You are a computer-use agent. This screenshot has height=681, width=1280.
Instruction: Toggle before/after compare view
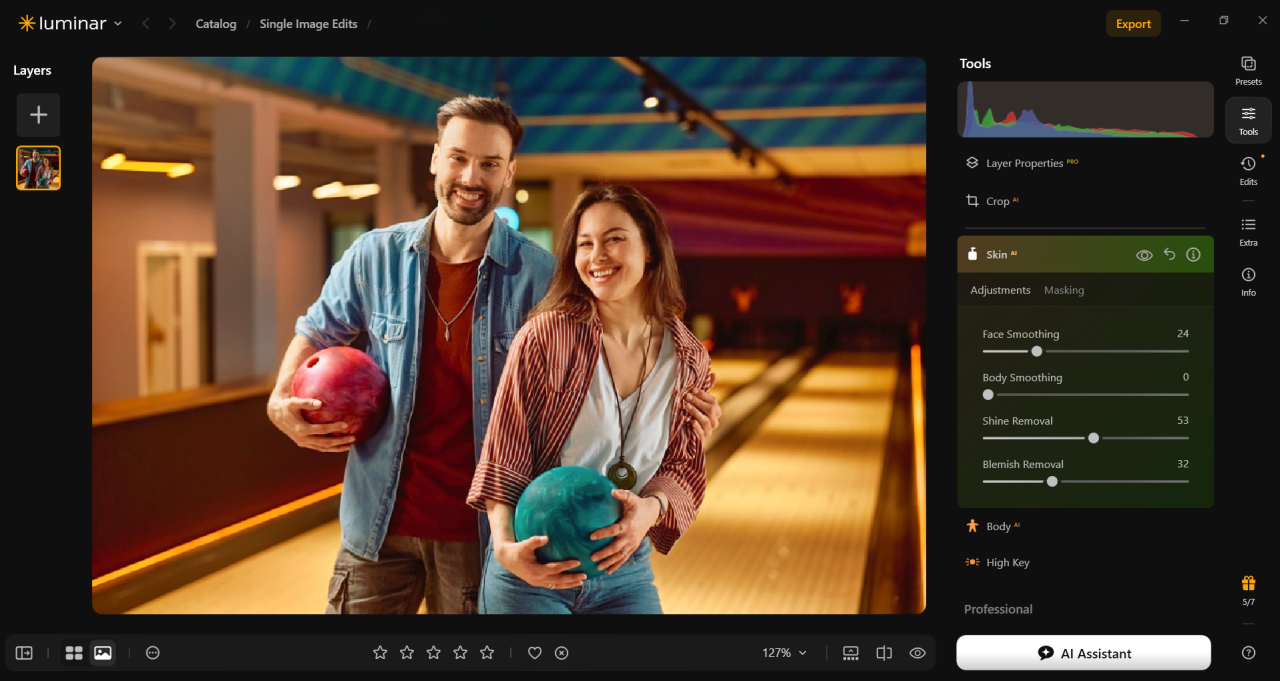(884, 653)
